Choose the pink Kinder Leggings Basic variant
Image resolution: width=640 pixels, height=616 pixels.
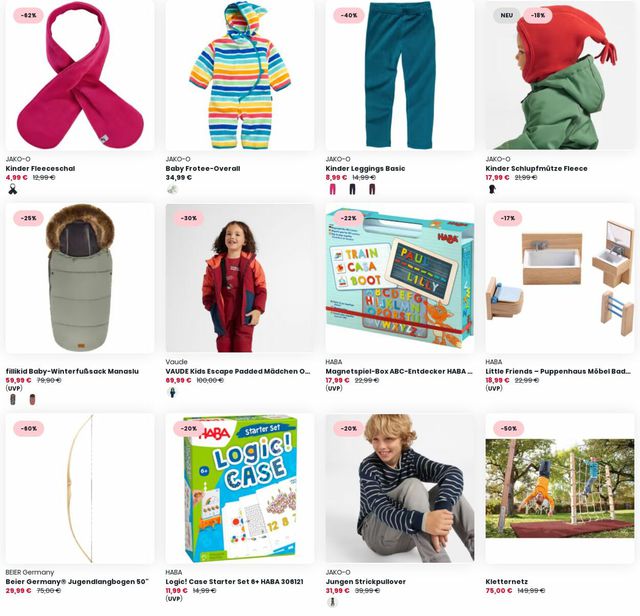[x=333, y=189]
